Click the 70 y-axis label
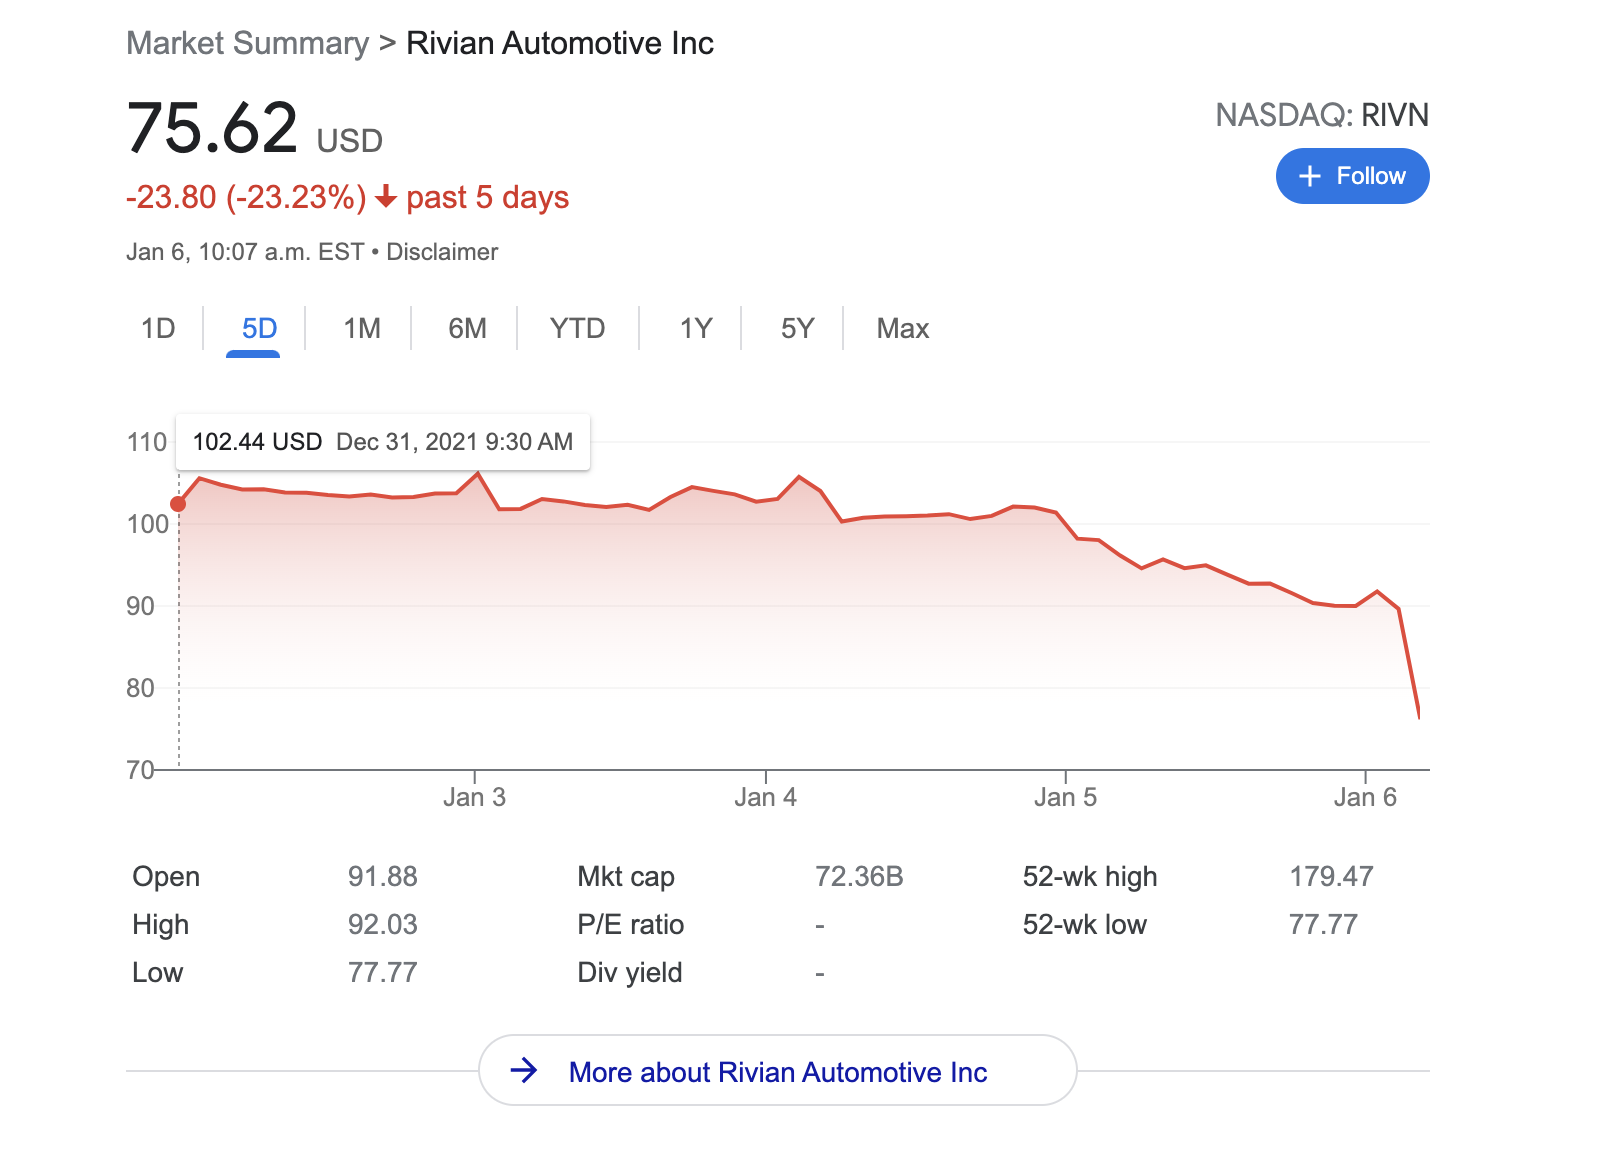 click(x=141, y=770)
